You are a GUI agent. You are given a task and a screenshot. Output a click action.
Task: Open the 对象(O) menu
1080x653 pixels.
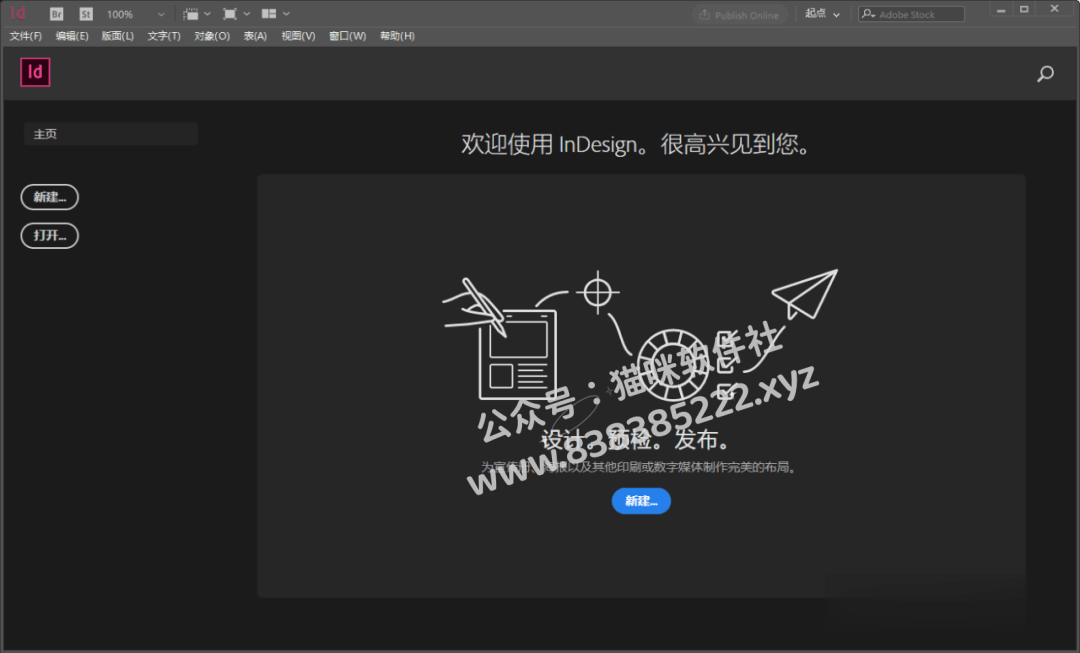point(212,36)
